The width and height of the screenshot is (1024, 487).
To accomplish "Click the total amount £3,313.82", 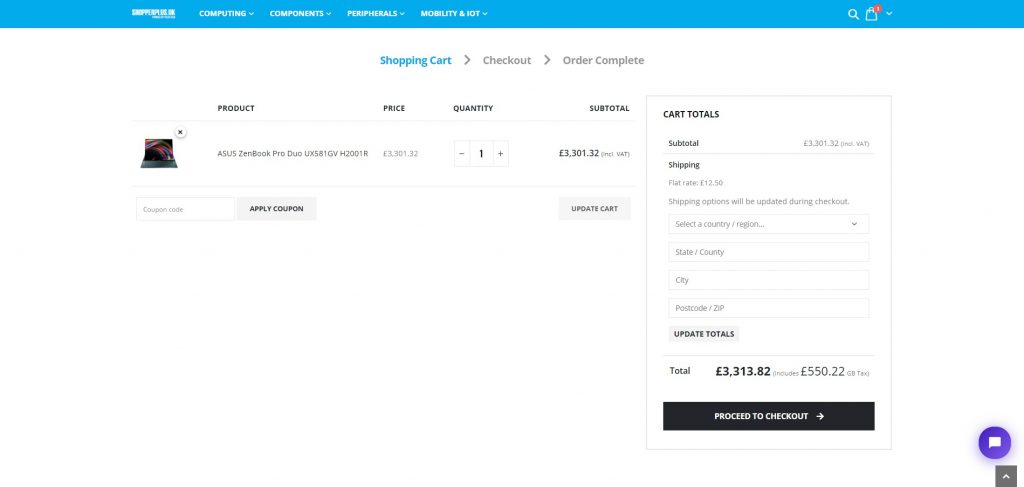I will tap(743, 371).
